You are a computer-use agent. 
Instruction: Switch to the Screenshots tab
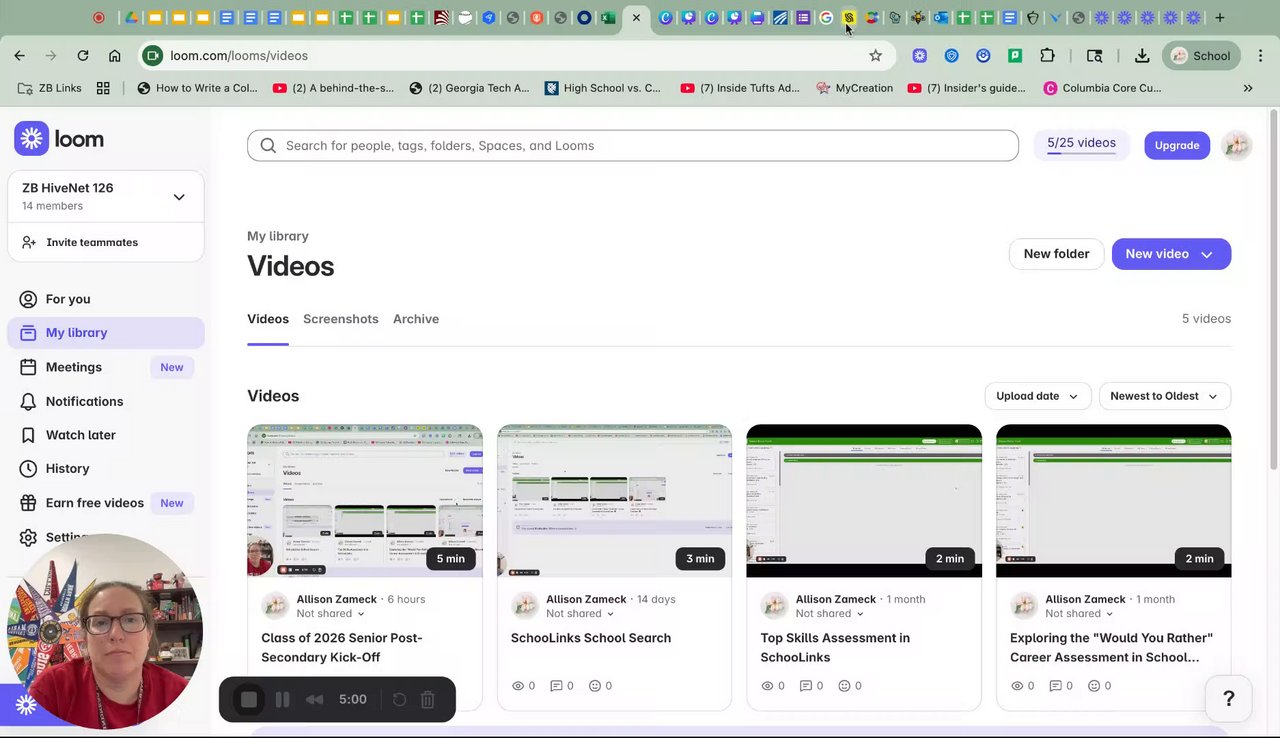point(341,319)
